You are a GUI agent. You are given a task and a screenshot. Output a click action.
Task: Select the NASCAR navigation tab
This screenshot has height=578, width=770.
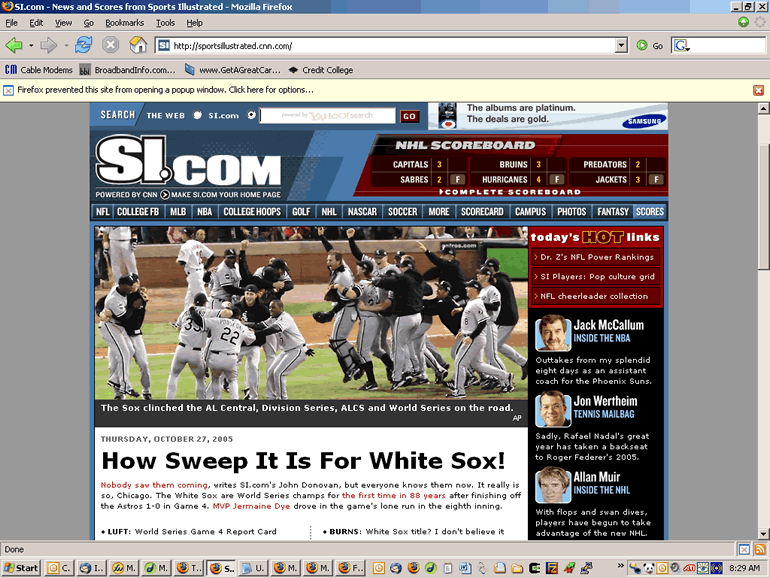tap(362, 212)
